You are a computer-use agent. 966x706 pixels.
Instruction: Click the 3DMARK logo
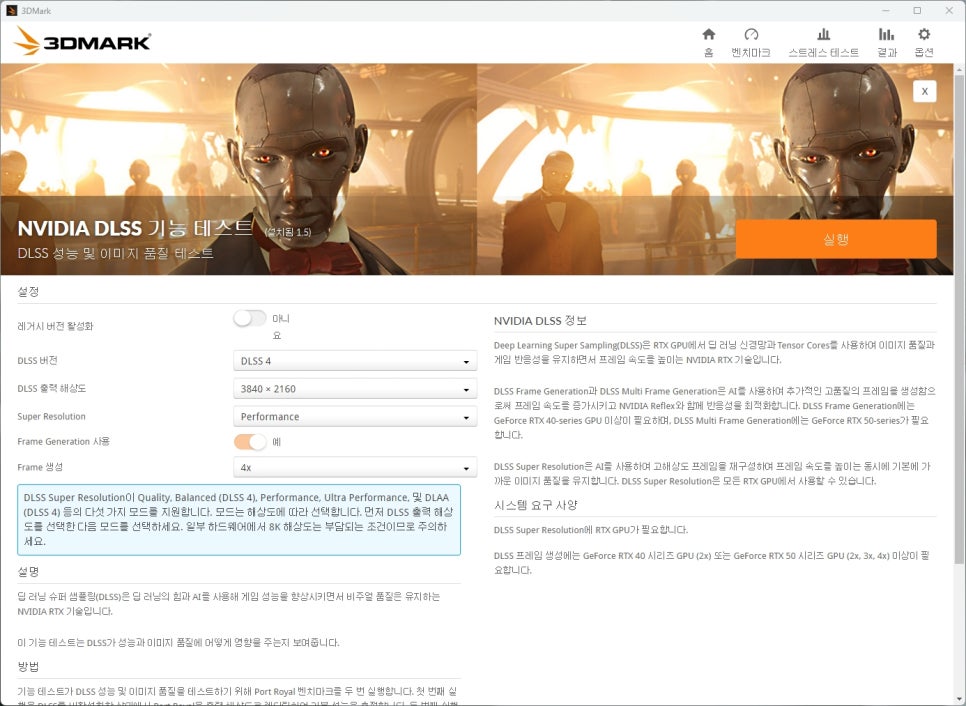(83, 41)
